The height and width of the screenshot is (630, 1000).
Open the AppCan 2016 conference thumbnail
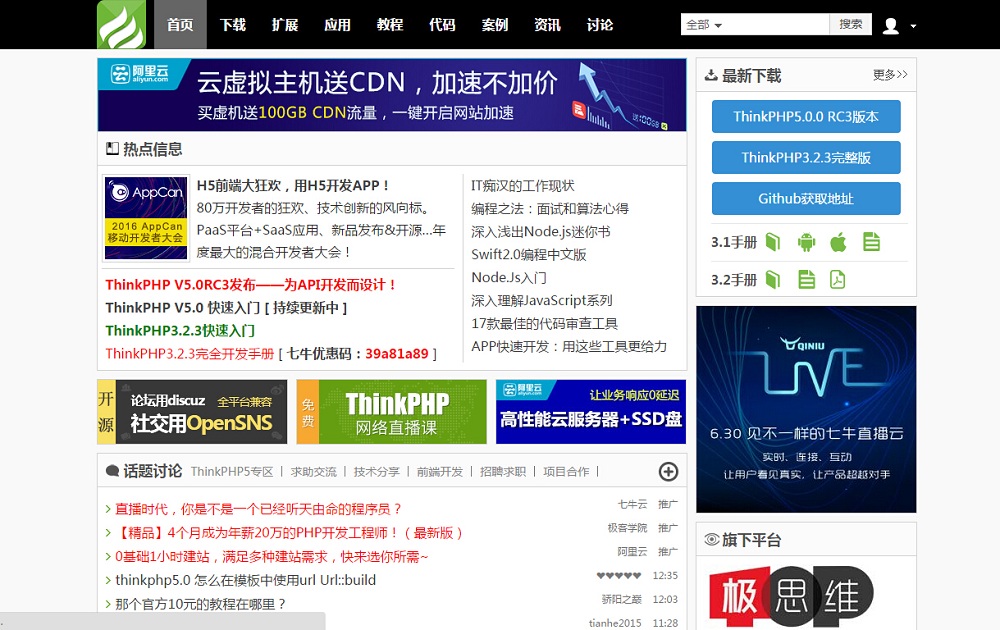pyautogui.click(x=146, y=218)
